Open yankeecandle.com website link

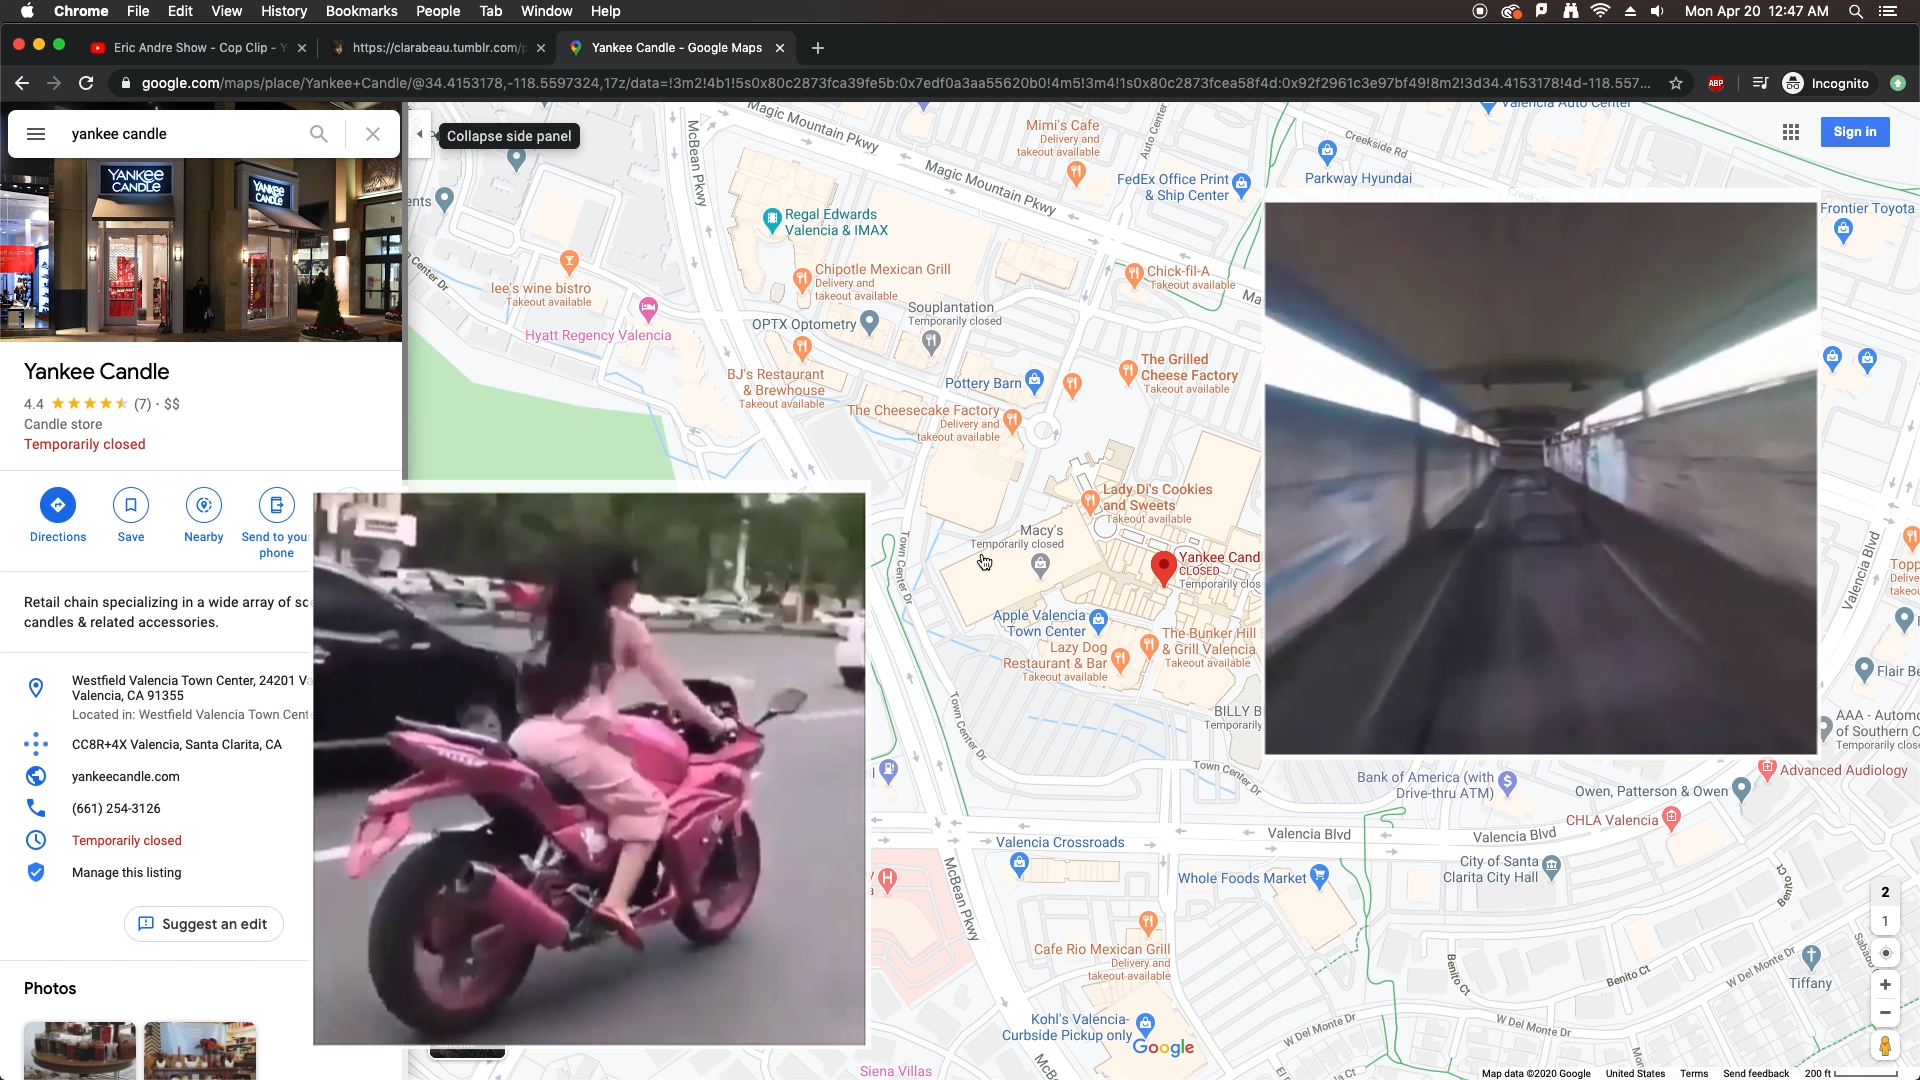coord(126,777)
